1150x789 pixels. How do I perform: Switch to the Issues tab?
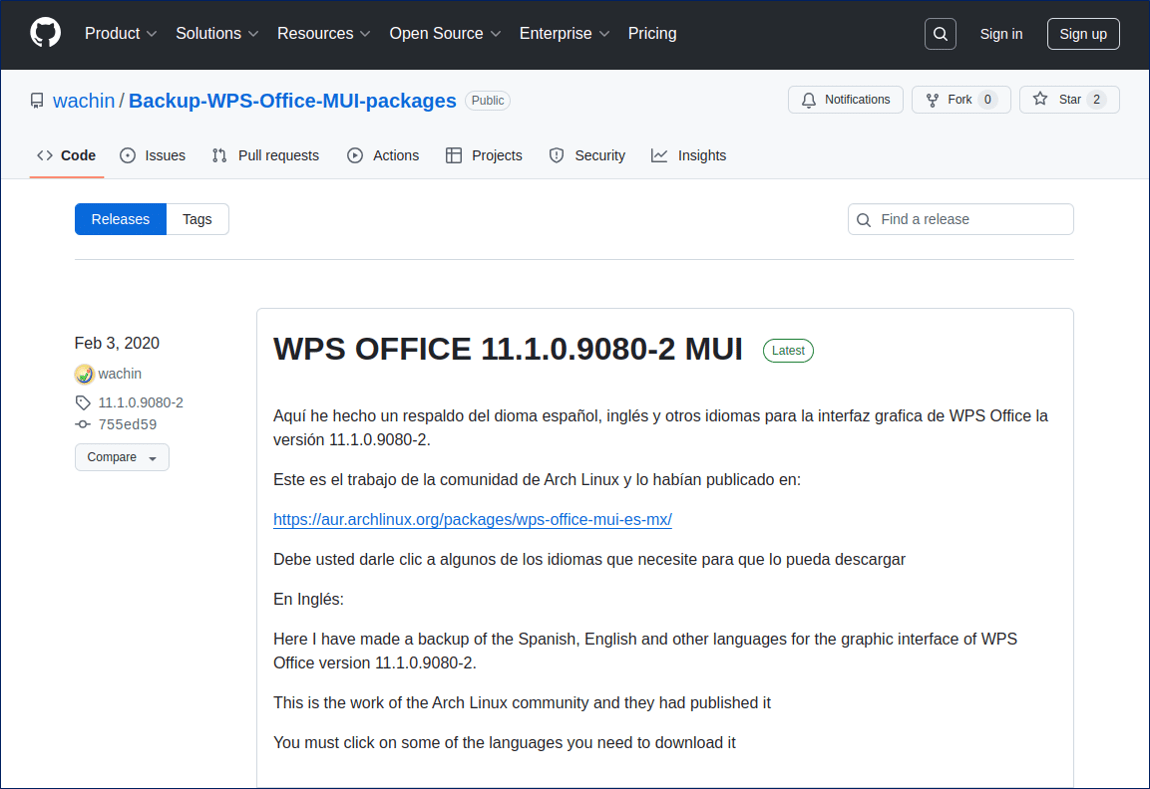pos(153,155)
